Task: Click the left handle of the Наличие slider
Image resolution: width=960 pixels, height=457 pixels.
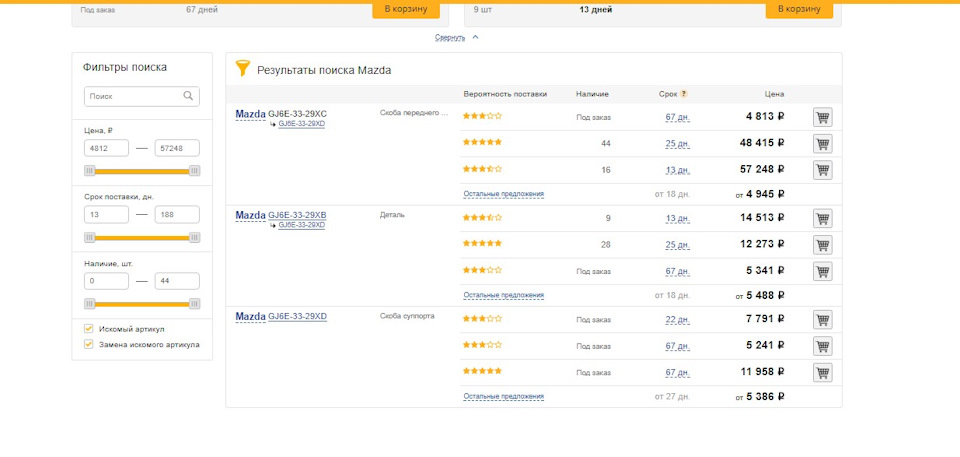Action: (x=90, y=304)
